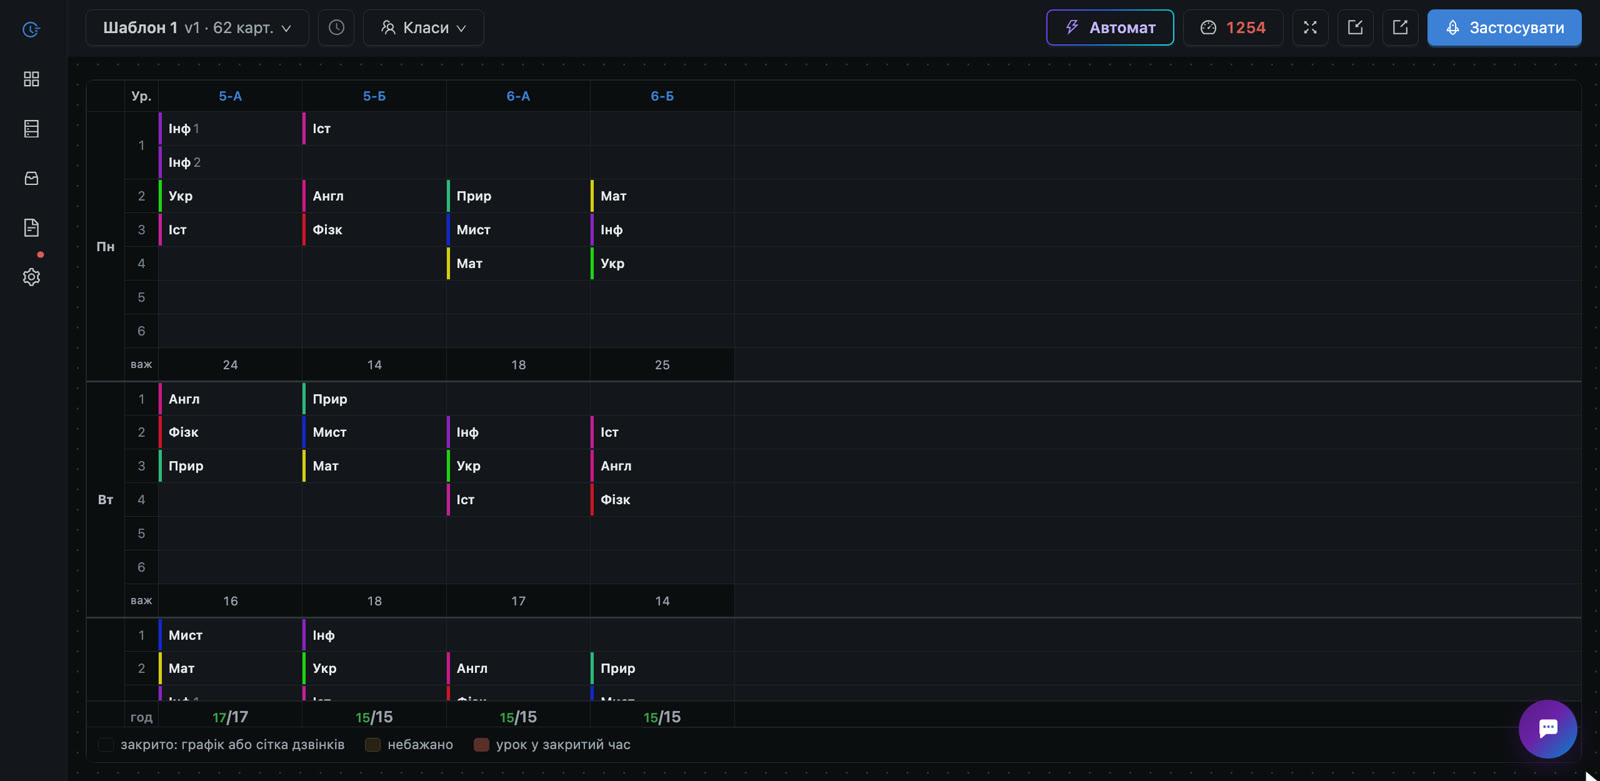1600x781 pixels.
Task: Click the Вт day row label
Action: 105,500
